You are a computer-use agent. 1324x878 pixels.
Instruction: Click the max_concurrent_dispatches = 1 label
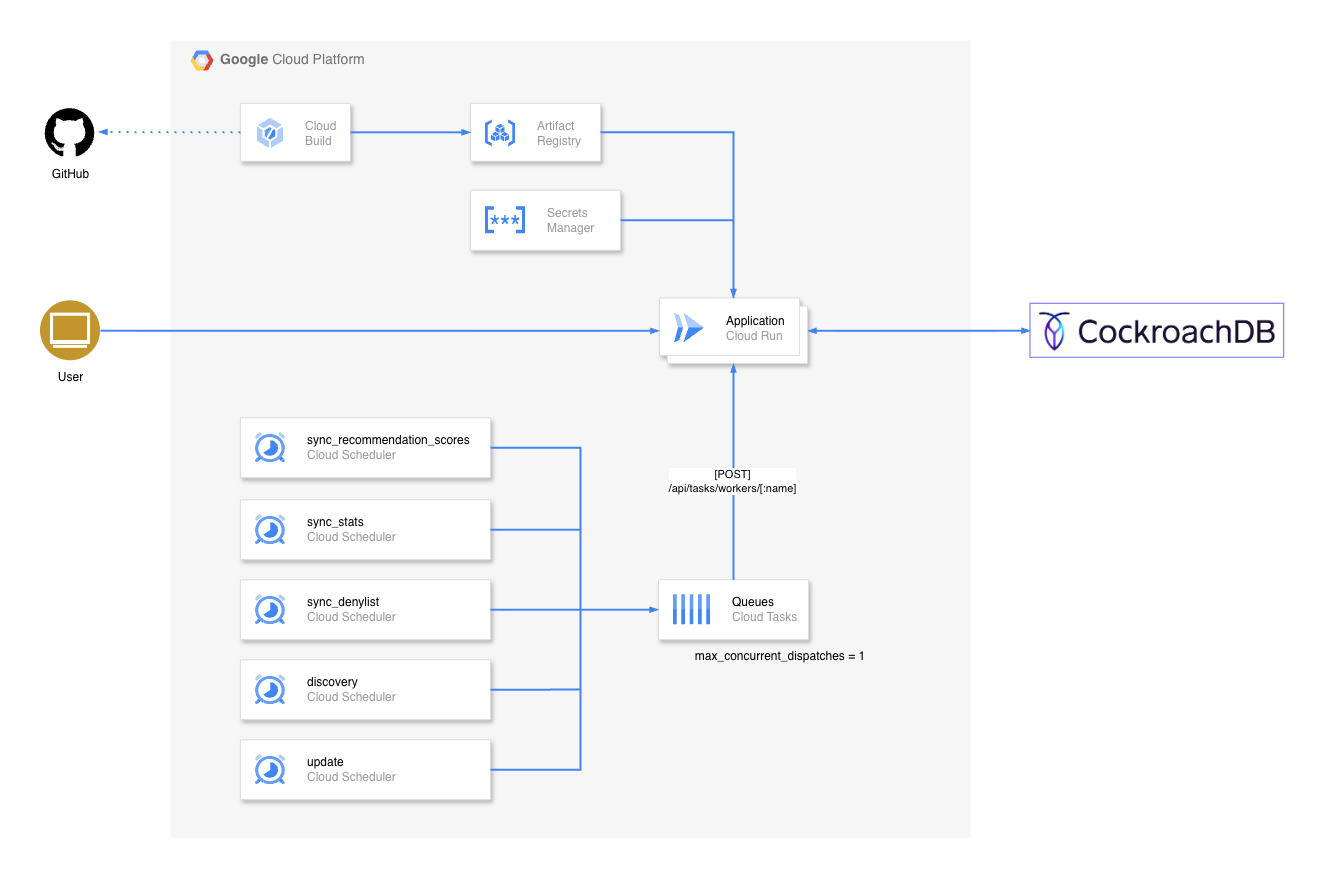(779, 656)
